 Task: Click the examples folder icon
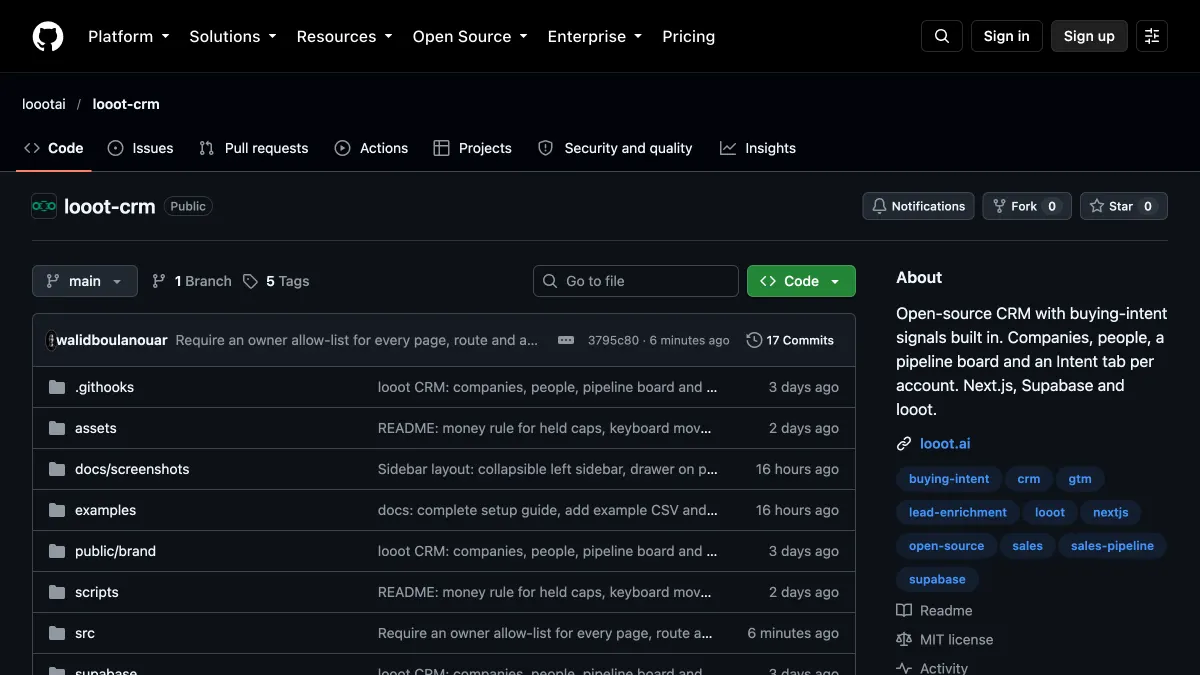(x=57, y=510)
